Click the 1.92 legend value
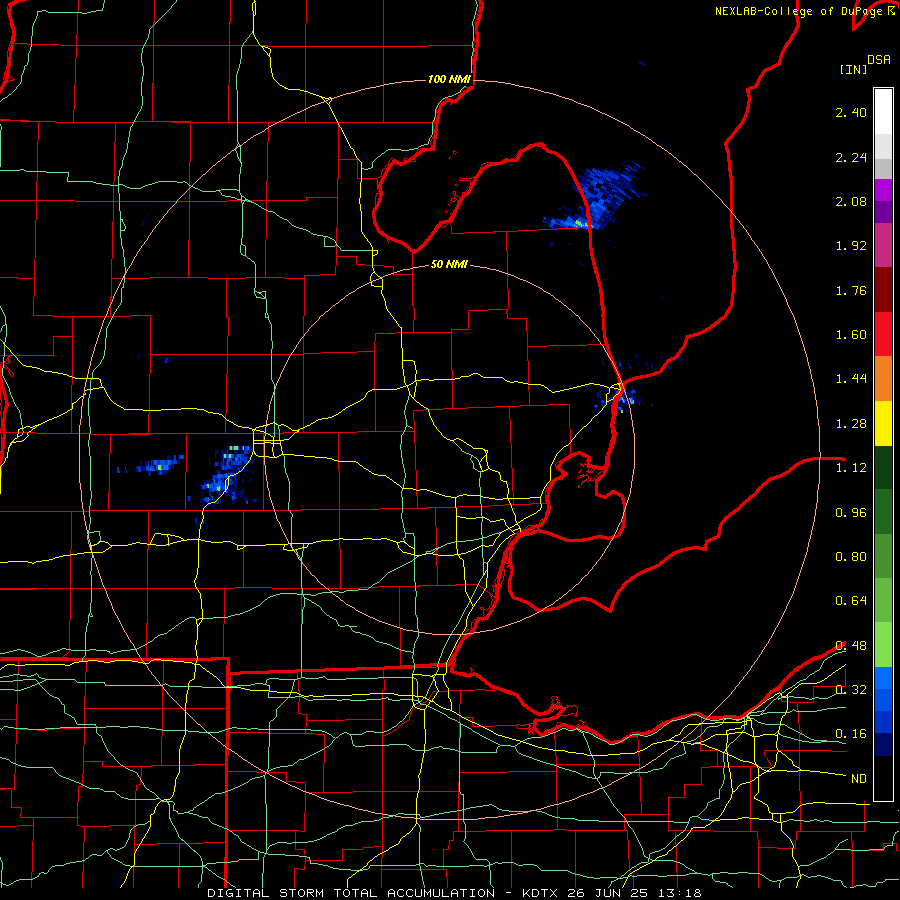The image size is (900, 900). (851, 246)
